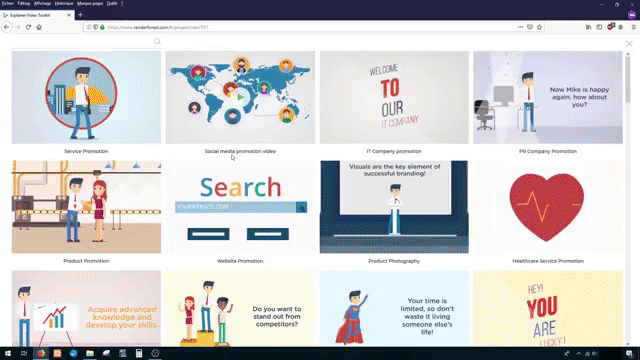The image size is (640, 360).
Task: Go to the browser home page
Action: click(x=39, y=27)
